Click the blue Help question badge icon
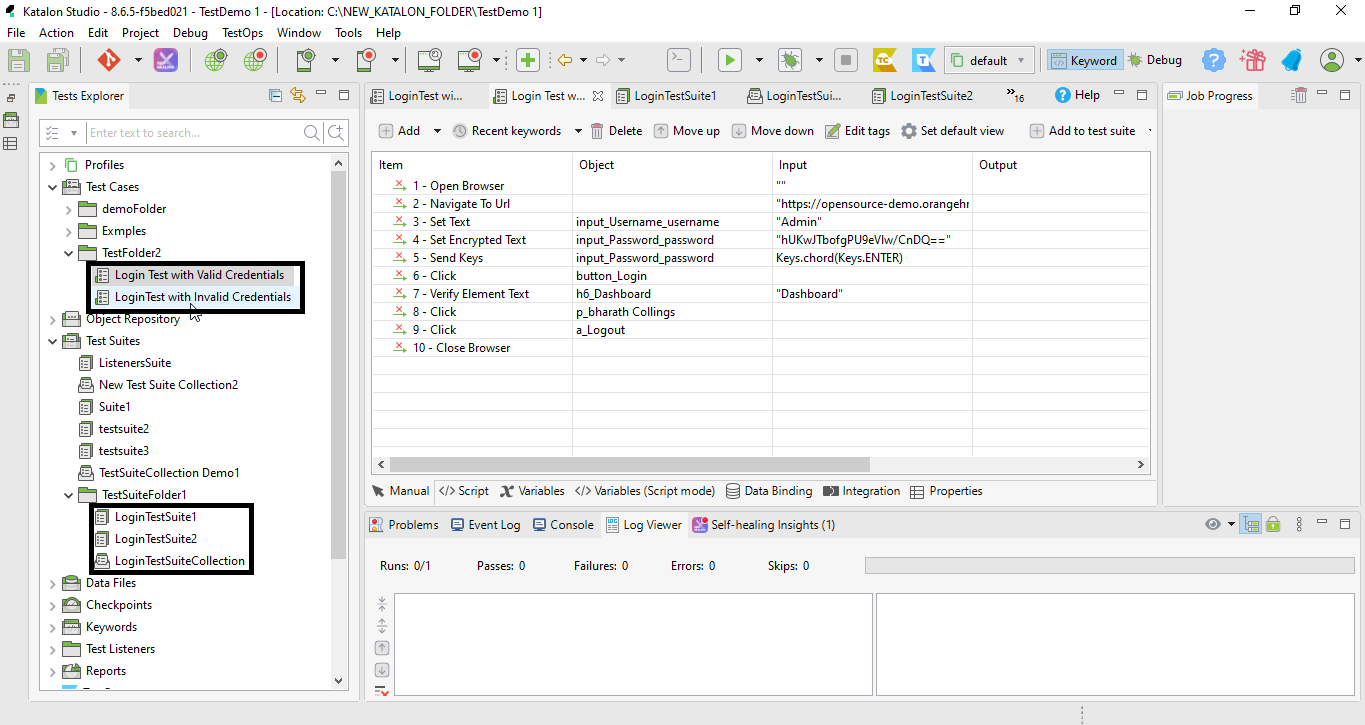 point(1214,60)
